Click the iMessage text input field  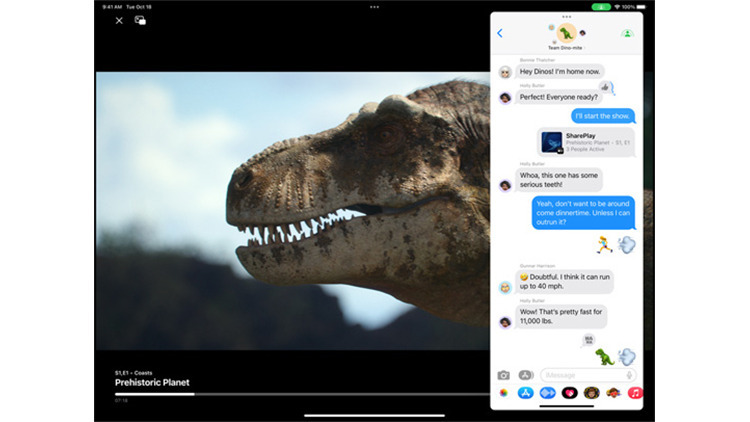click(583, 375)
